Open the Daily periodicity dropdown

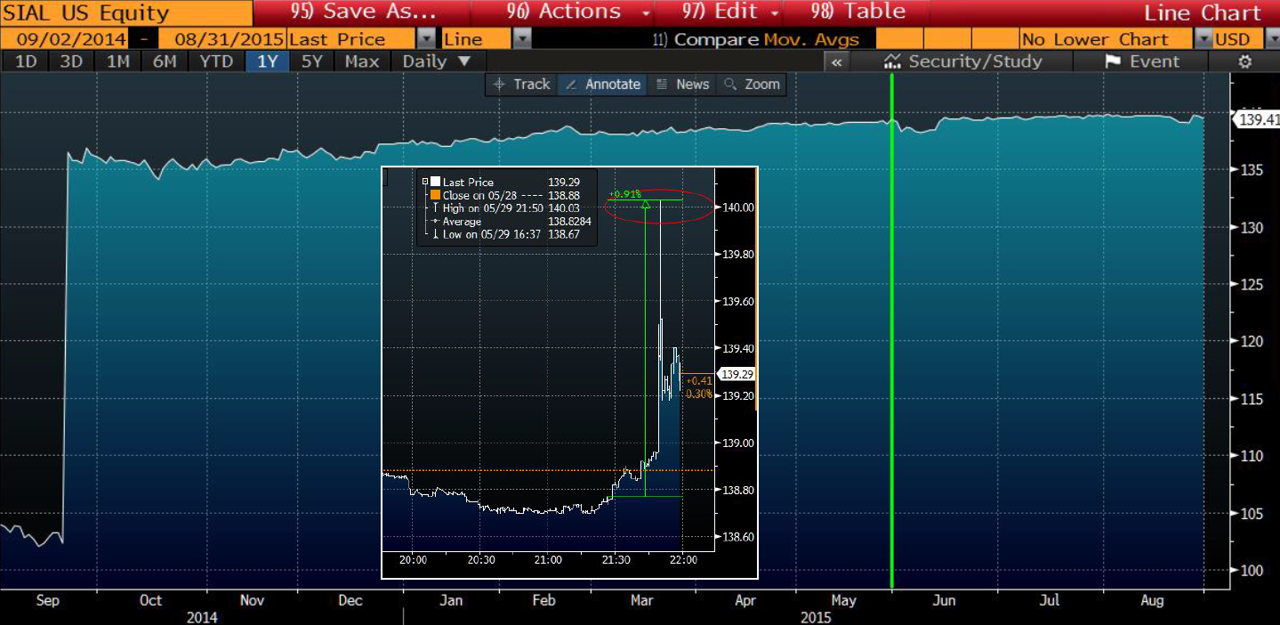click(x=436, y=62)
